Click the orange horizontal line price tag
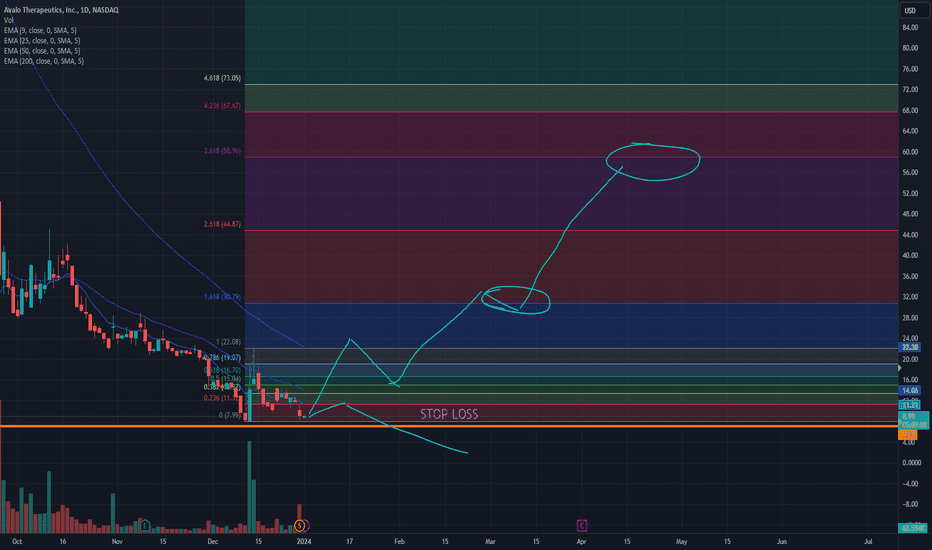Screen dimensions: 932x550 908,435
